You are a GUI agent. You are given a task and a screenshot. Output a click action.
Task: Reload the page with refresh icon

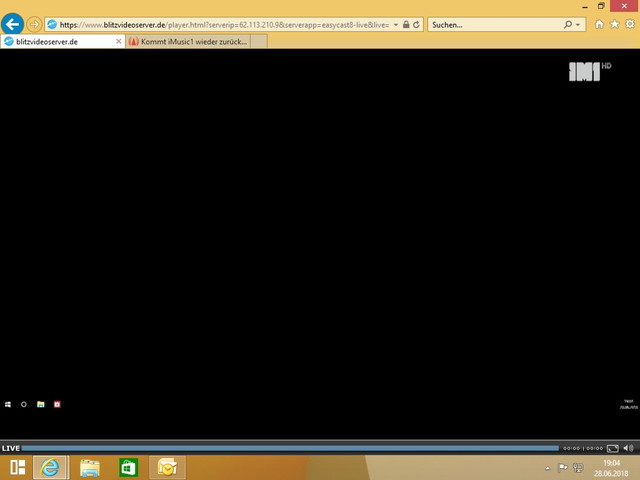coord(416,24)
